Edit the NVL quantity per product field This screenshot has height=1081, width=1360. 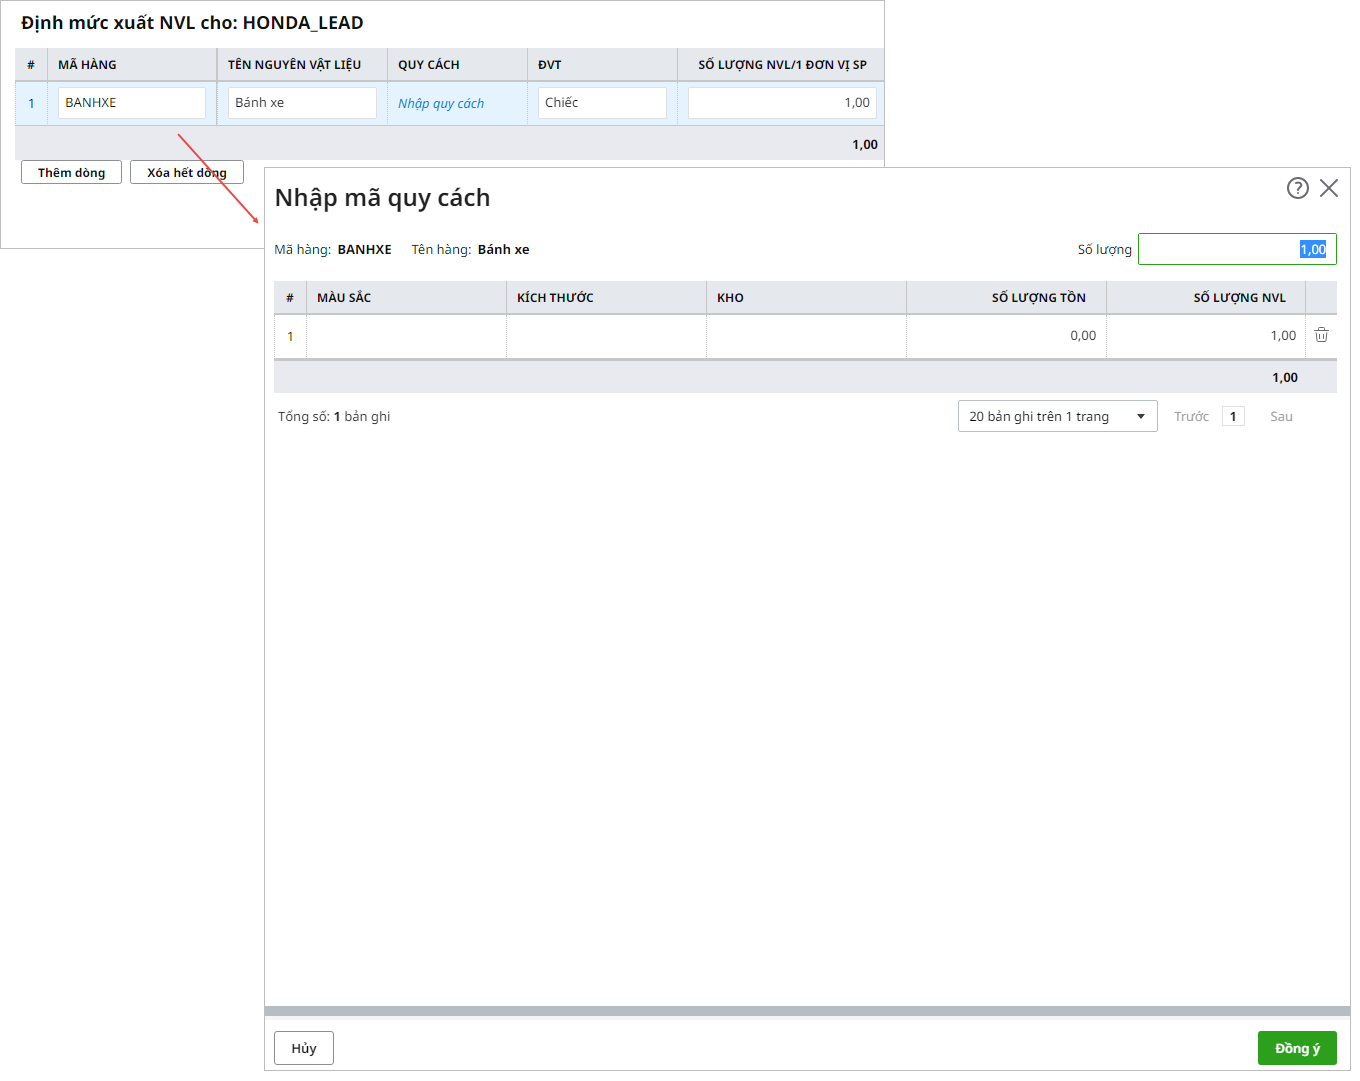point(781,103)
